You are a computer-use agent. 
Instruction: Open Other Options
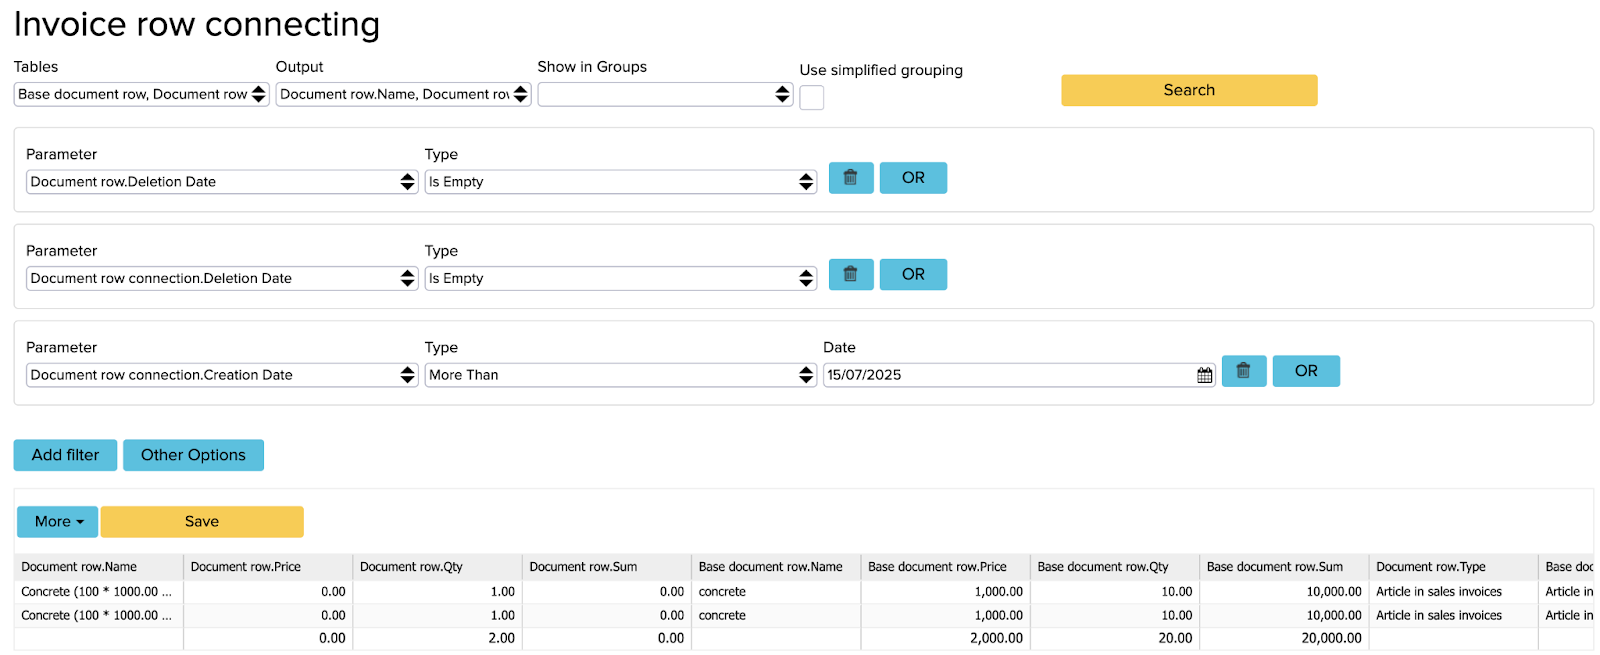(193, 455)
